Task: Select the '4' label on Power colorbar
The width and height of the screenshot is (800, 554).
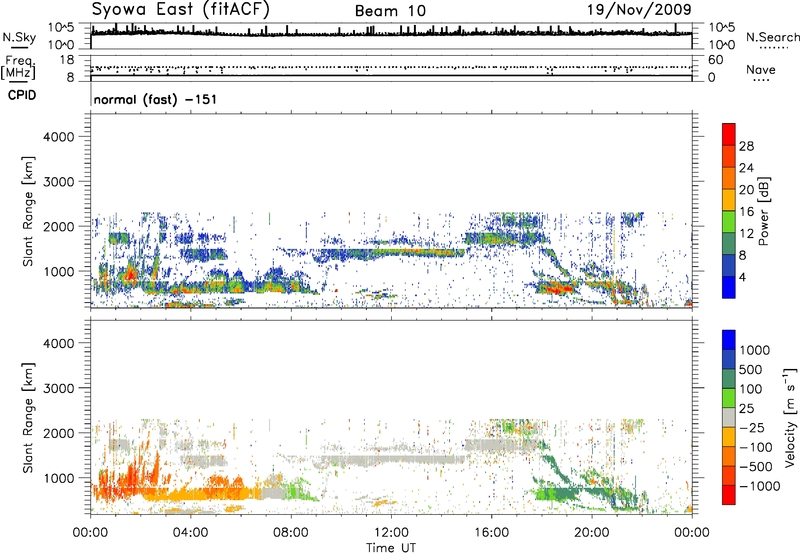Action: tap(742, 277)
